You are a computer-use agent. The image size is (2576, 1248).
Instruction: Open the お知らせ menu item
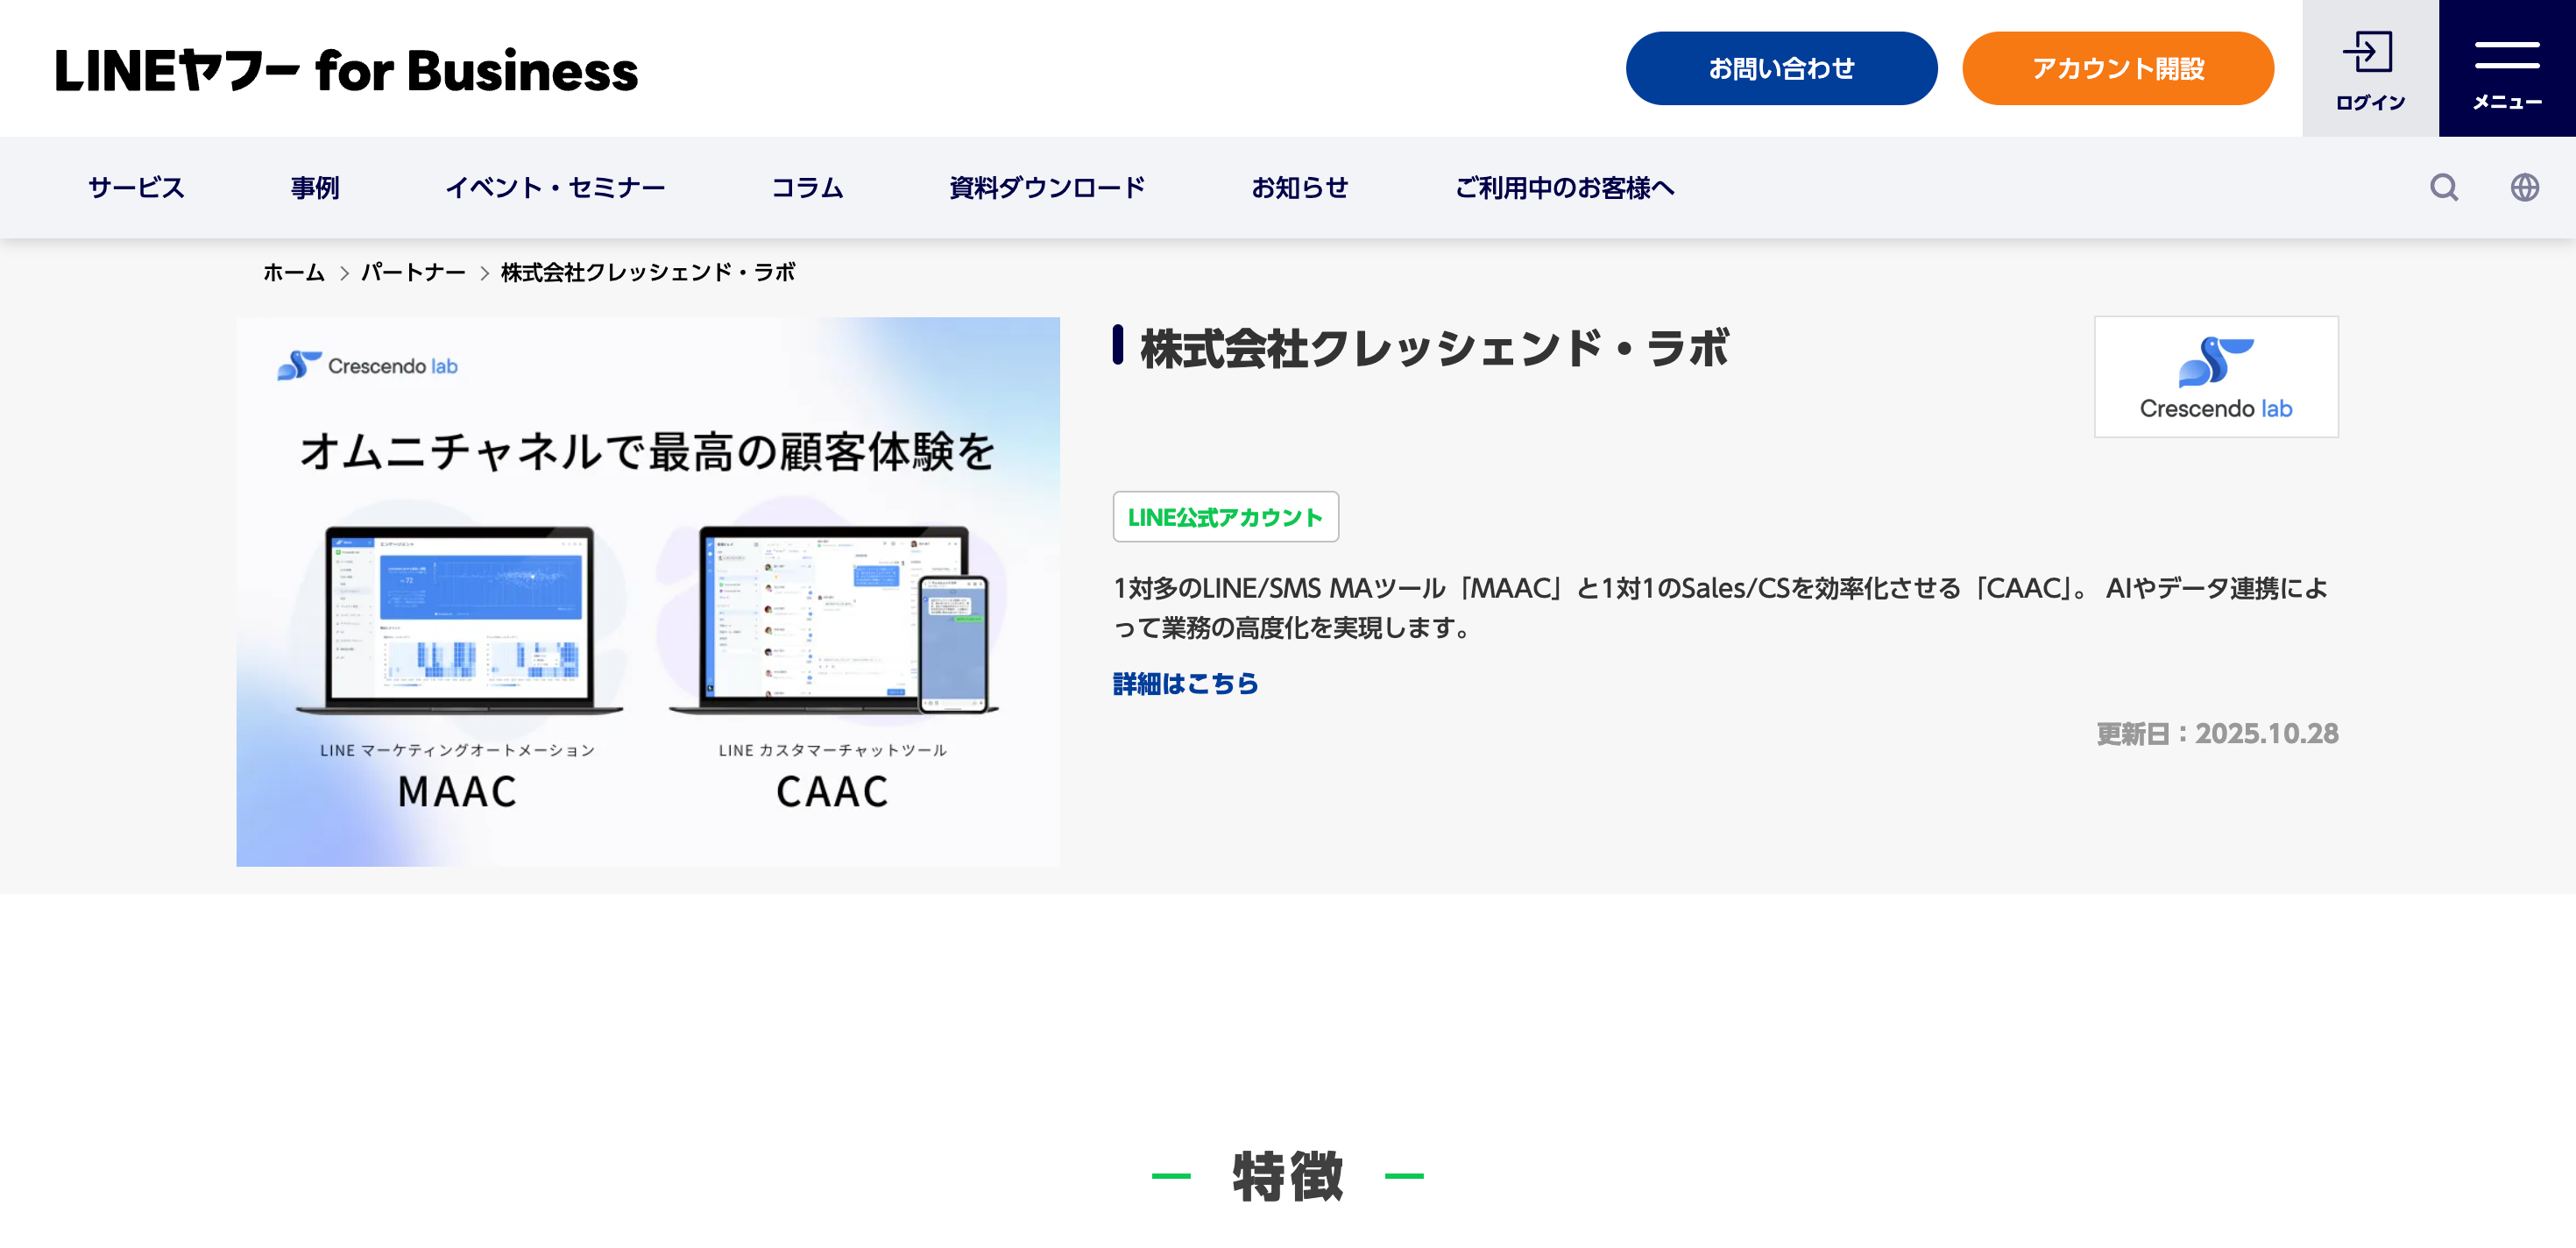pyautogui.click(x=1299, y=188)
